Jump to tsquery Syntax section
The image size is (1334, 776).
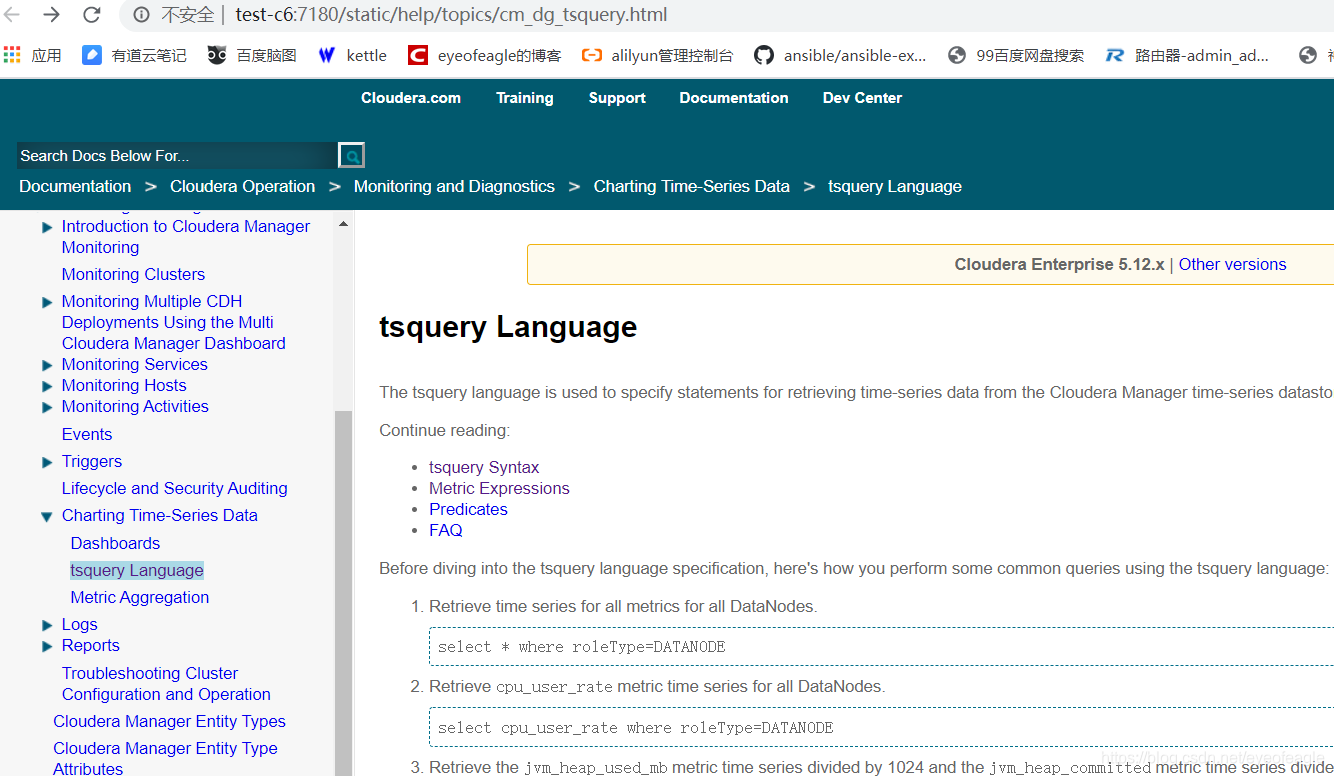tap(484, 467)
